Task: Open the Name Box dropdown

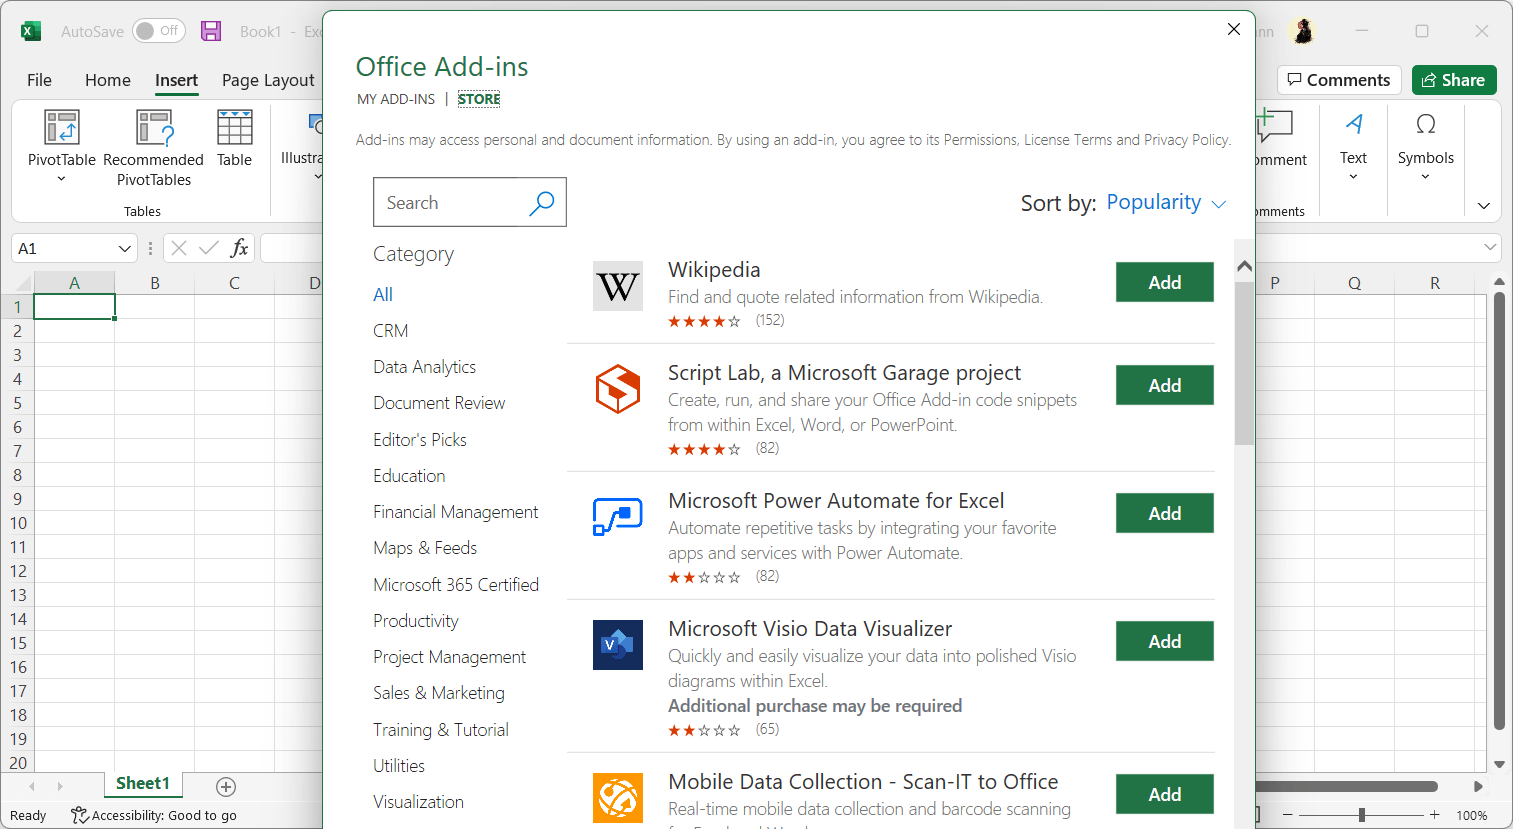Action: click(124, 247)
